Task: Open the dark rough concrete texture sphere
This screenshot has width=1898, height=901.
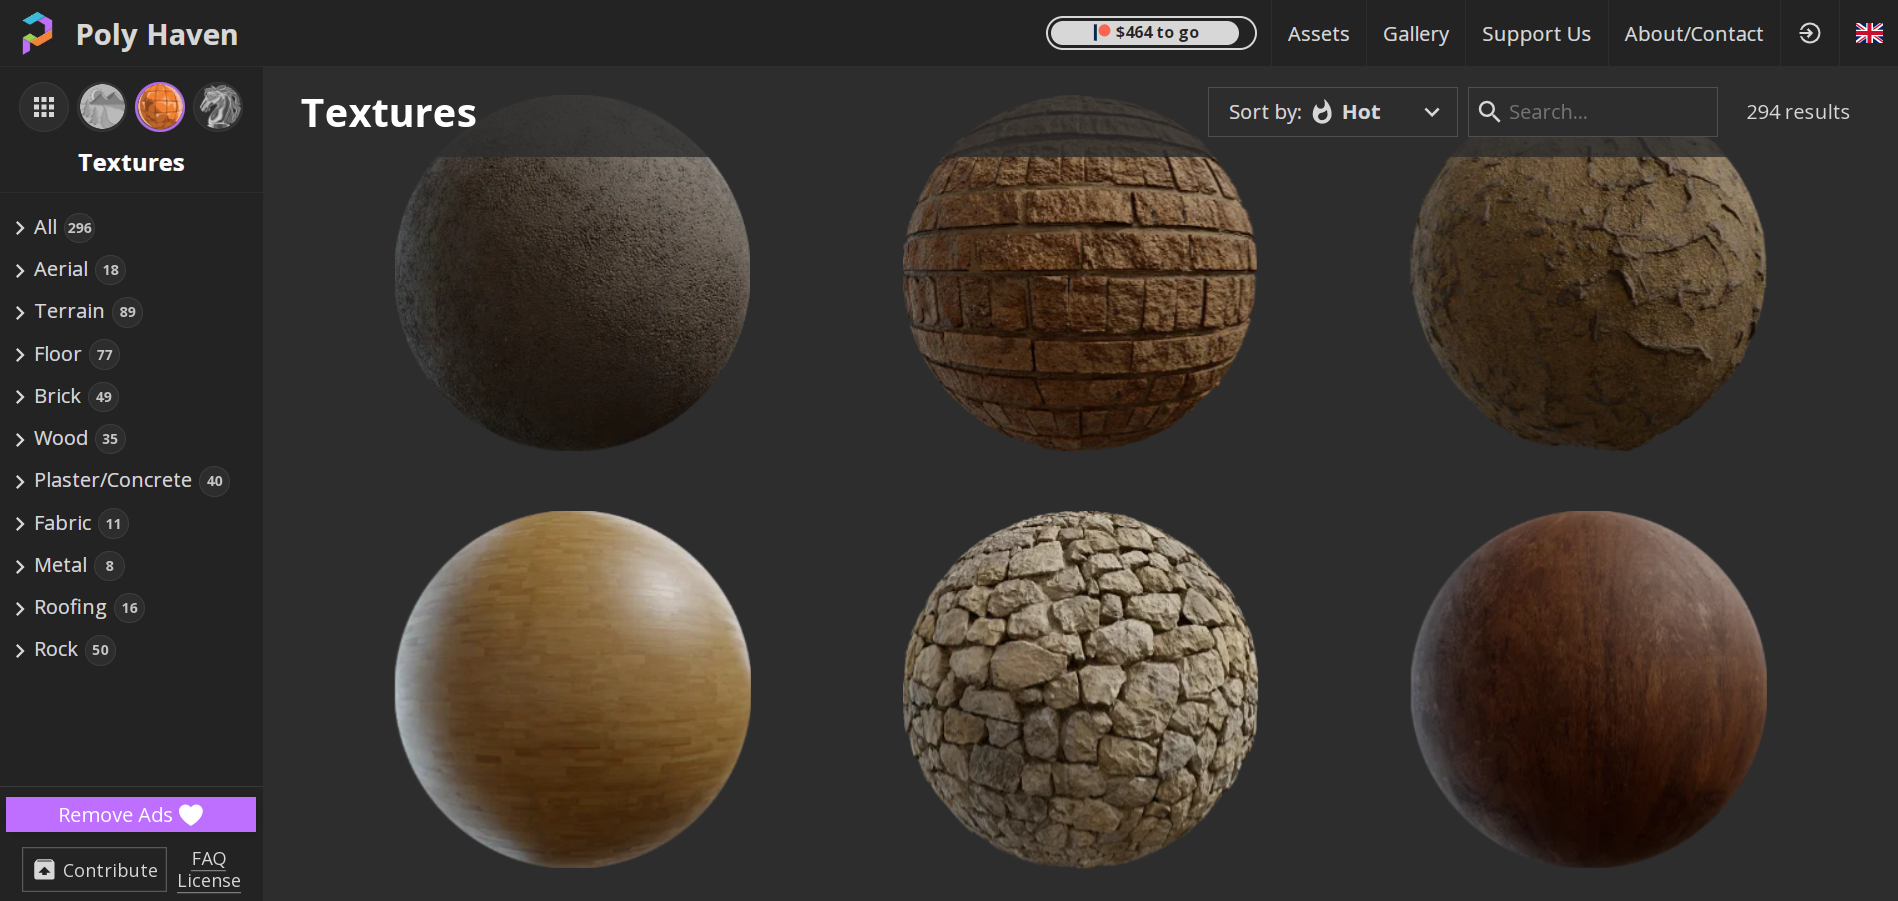Action: pyautogui.click(x=572, y=273)
